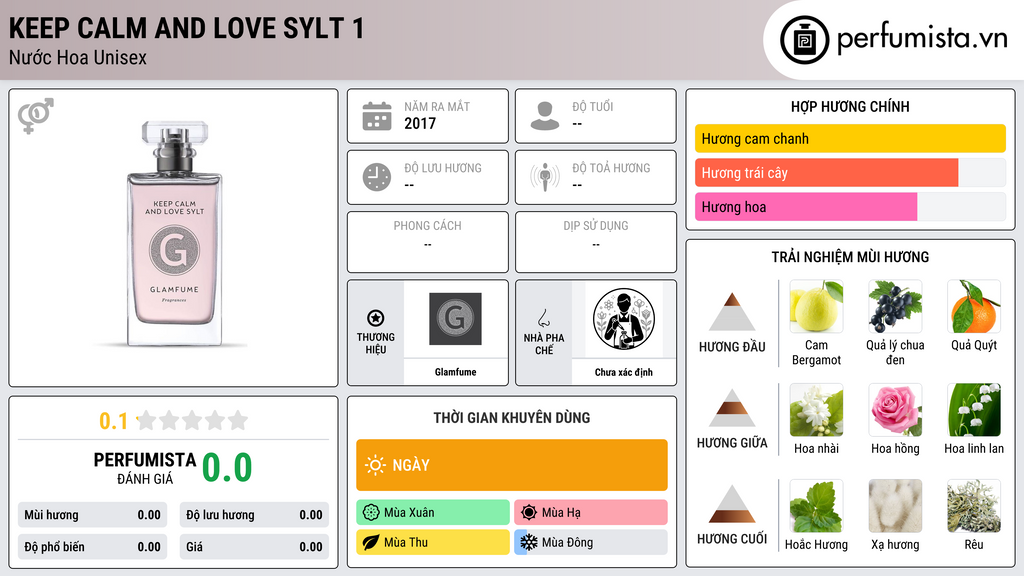Select the Hoa hồng rose note image

[895, 409]
